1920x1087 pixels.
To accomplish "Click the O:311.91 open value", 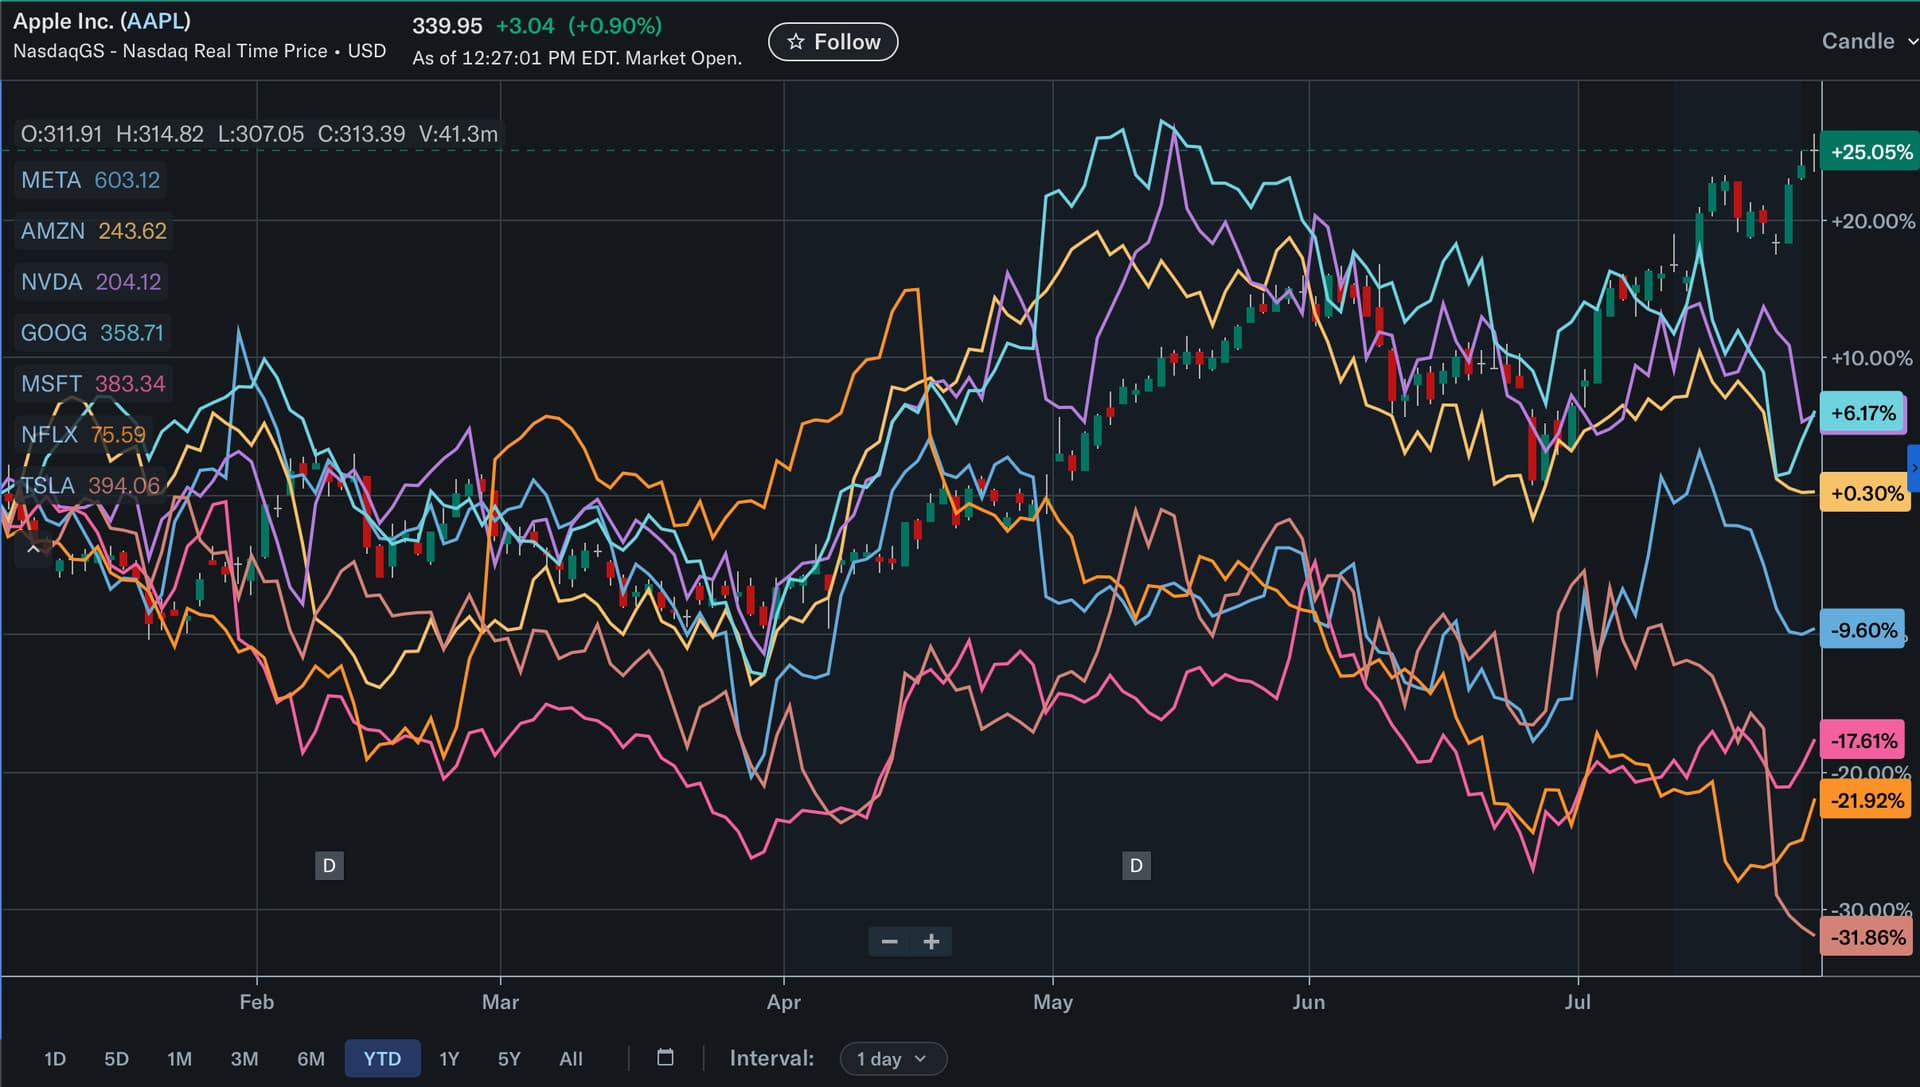I will [62, 134].
